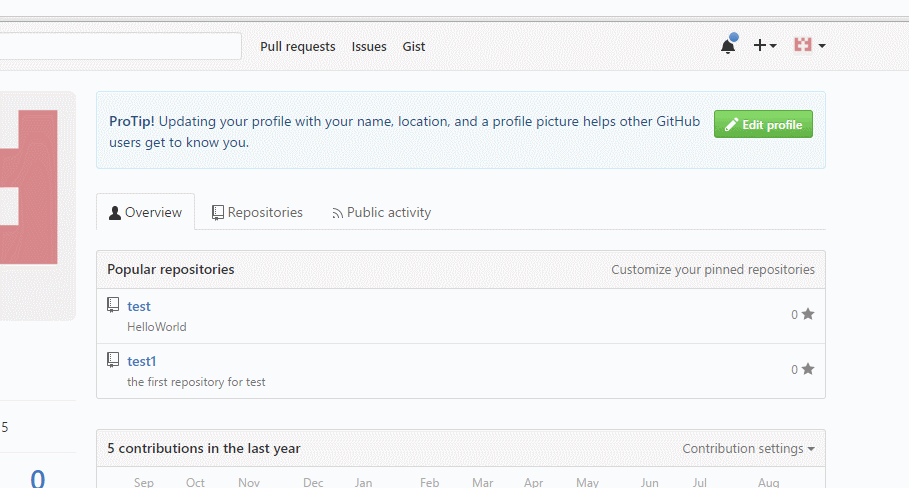Open the Gist link in header
909x488 pixels.
click(414, 47)
